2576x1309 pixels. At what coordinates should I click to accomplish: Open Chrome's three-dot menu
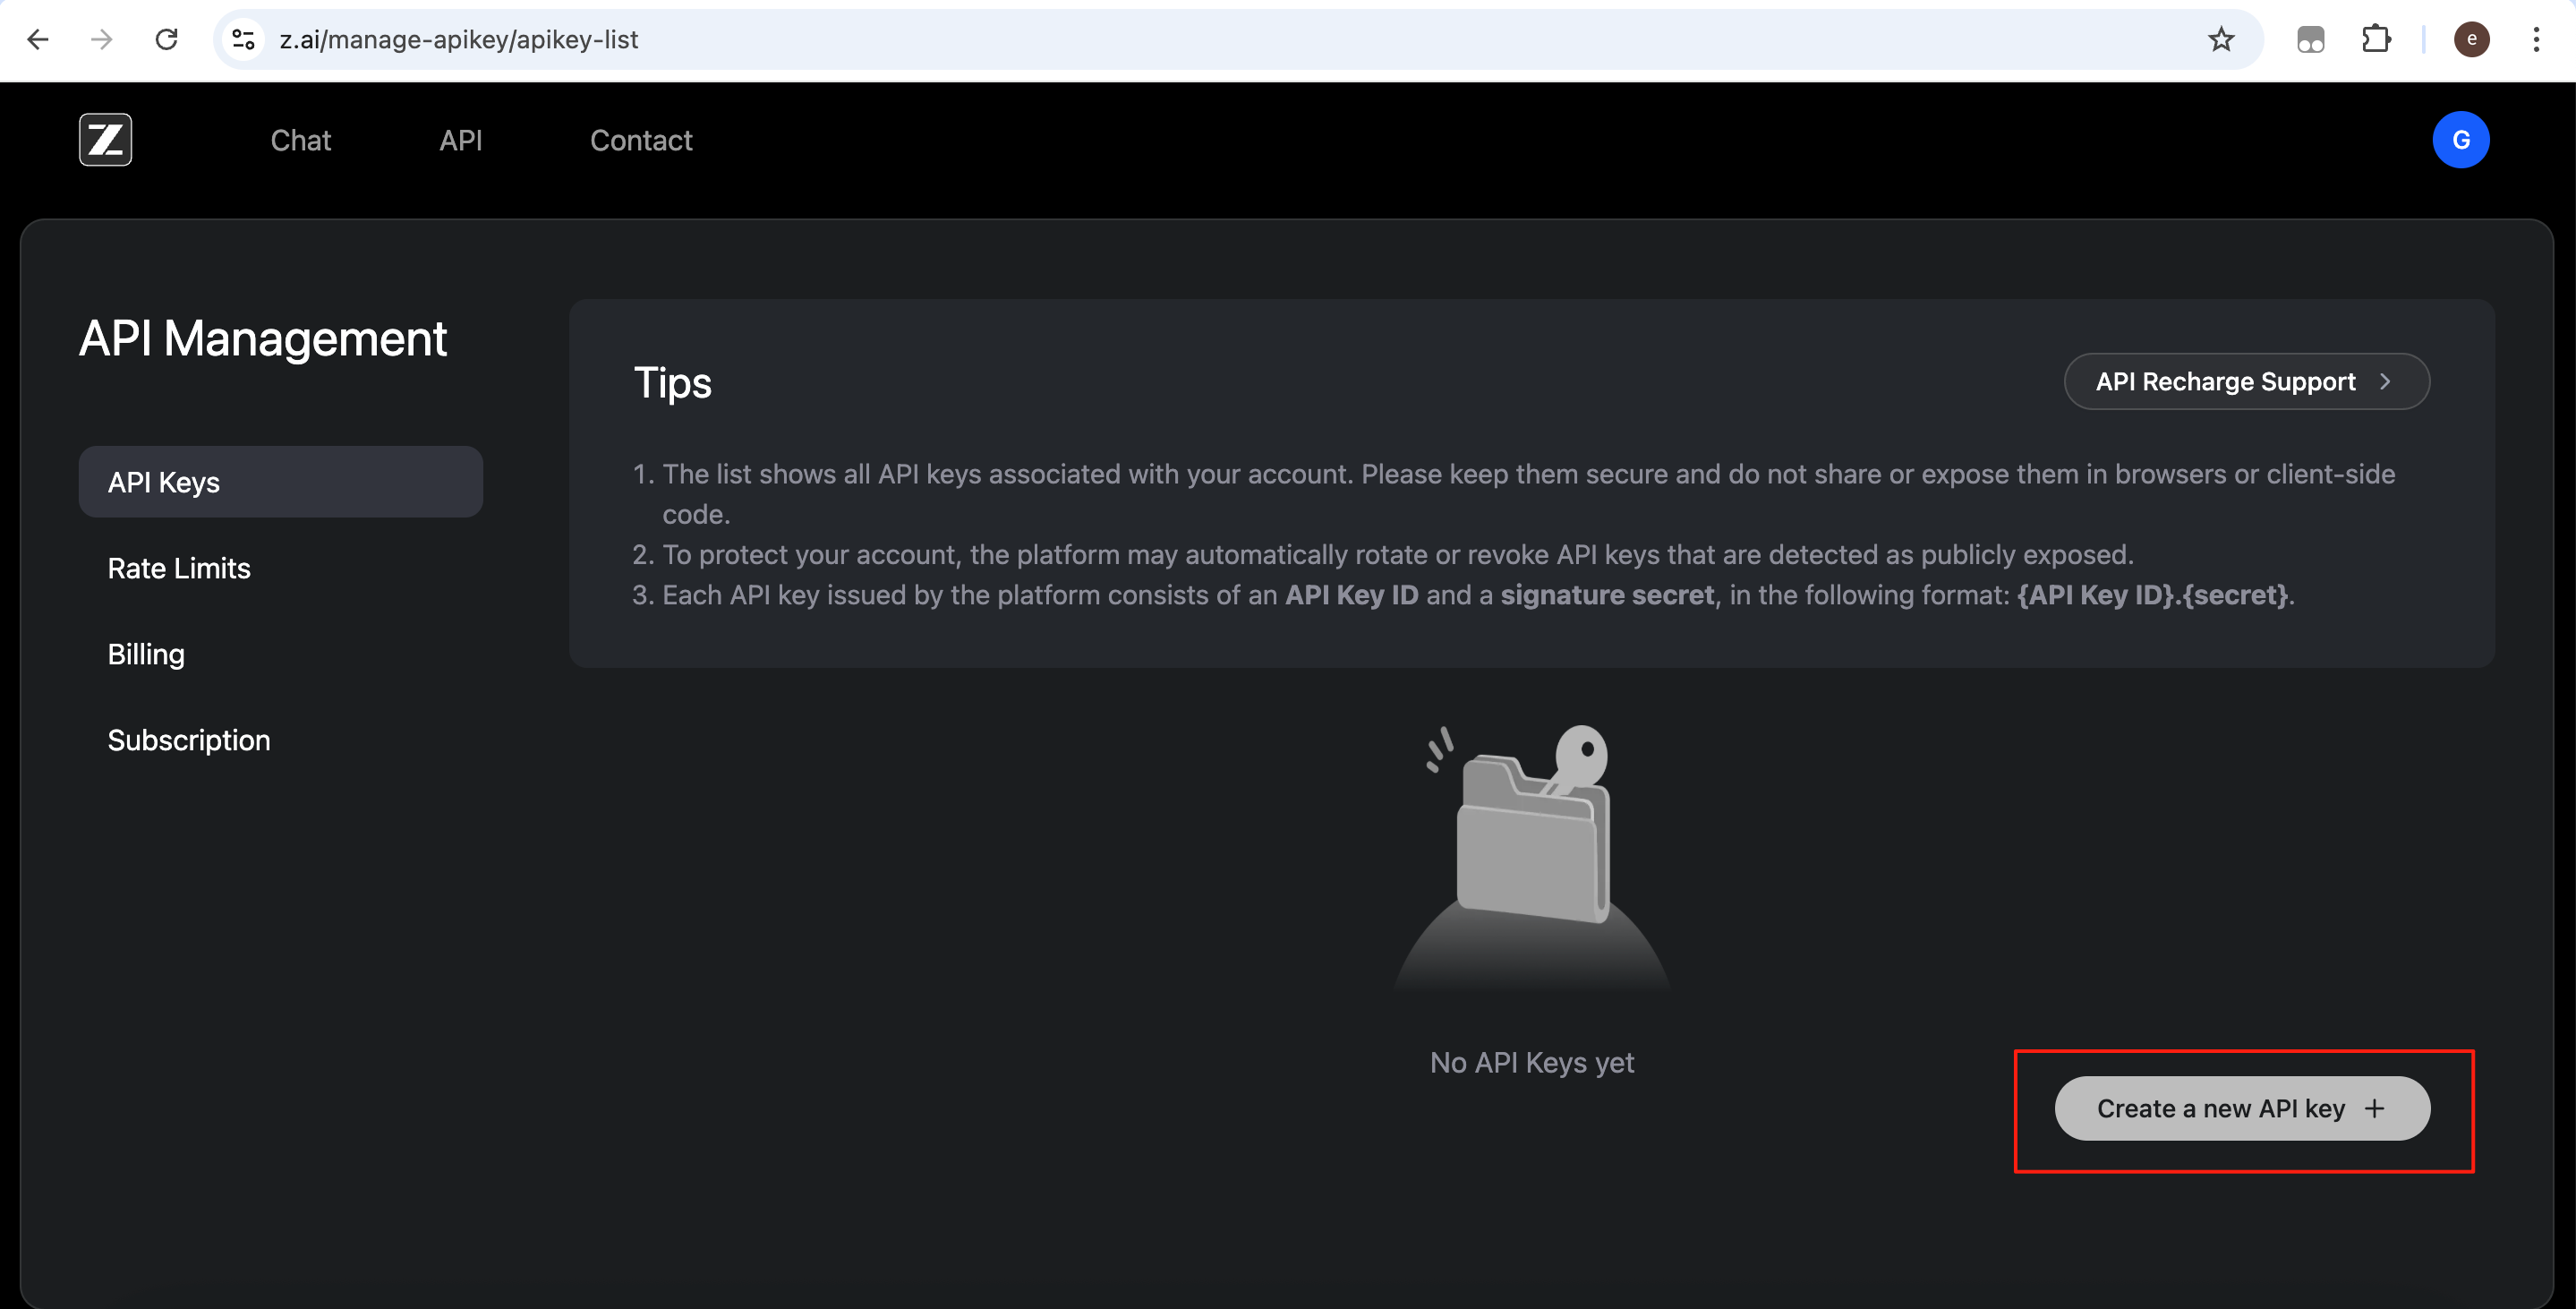click(2536, 39)
